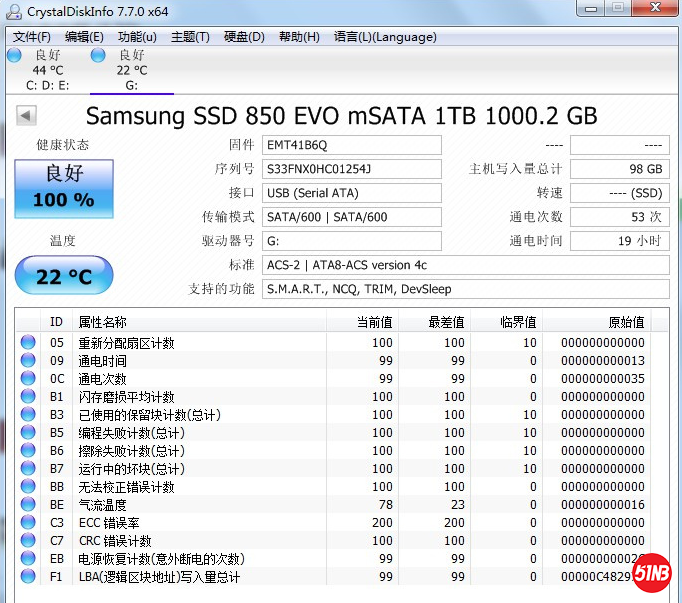The height and width of the screenshot is (603, 682).
Task: Click worst value 23 in 气流温度 row
Action: coord(458,505)
